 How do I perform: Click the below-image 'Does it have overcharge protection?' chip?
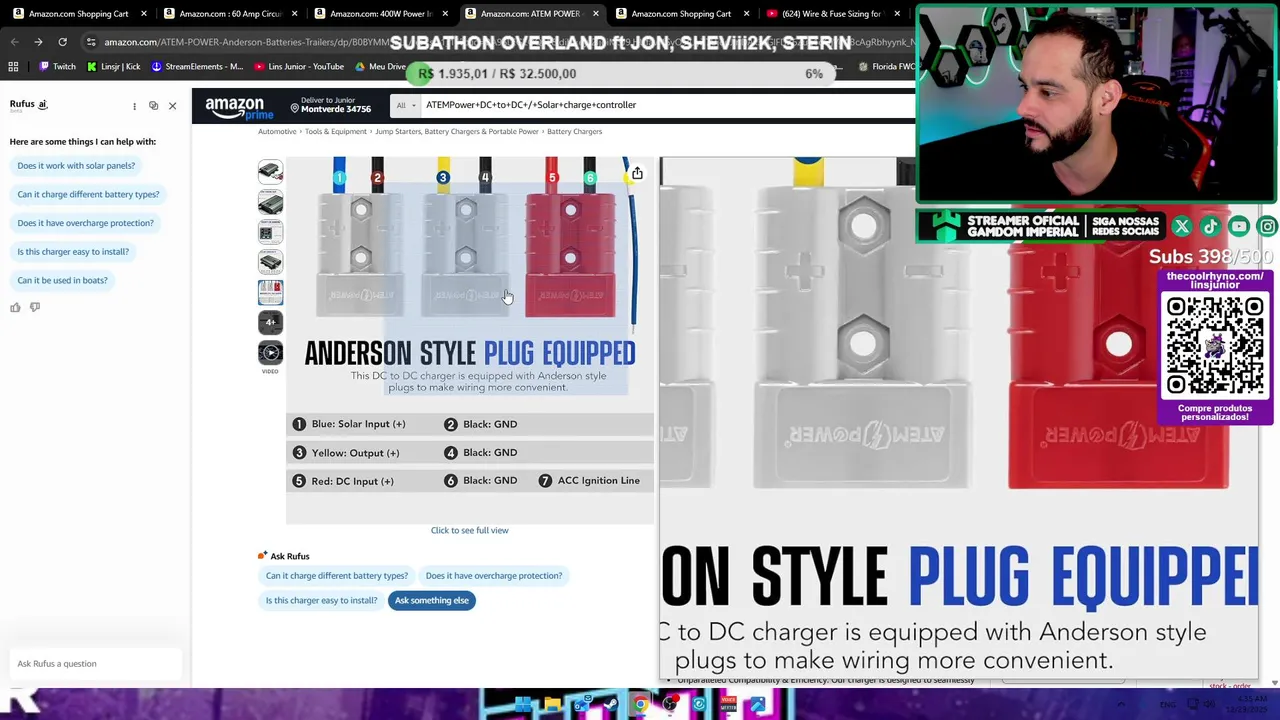(494, 576)
